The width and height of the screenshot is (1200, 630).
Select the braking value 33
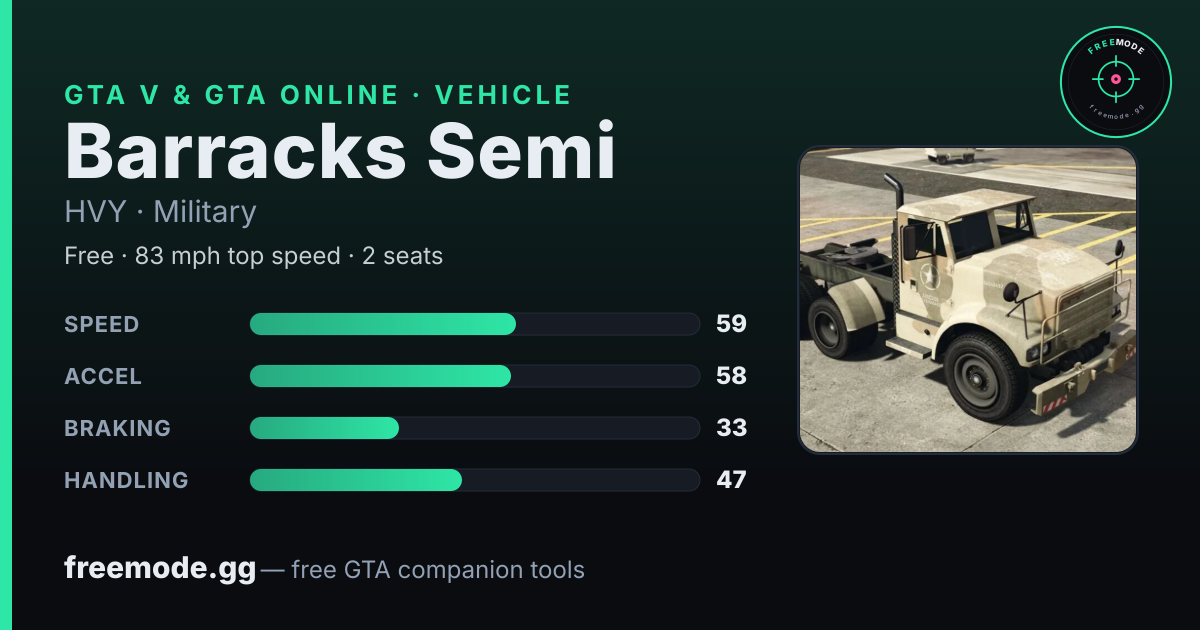731,428
